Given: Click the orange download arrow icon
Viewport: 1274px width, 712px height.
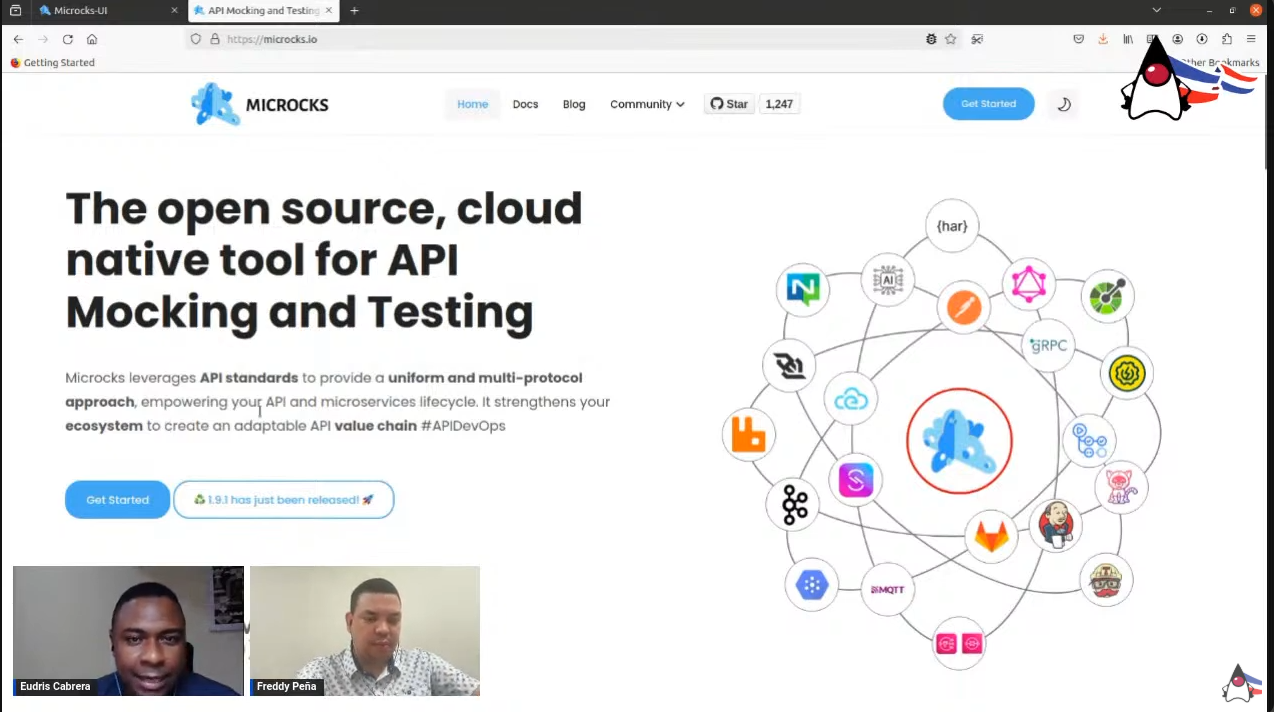Looking at the screenshot, I should [x=1103, y=39].
